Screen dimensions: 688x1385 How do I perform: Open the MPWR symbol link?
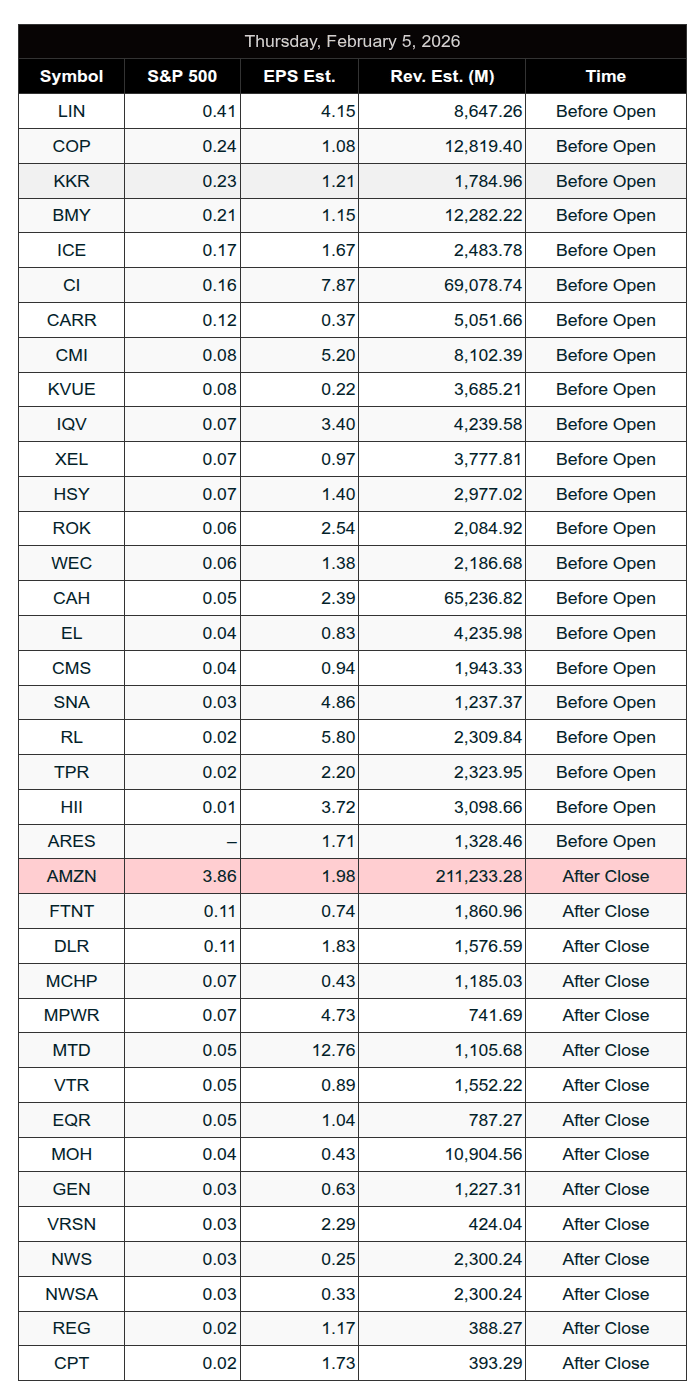point(71,1015)
